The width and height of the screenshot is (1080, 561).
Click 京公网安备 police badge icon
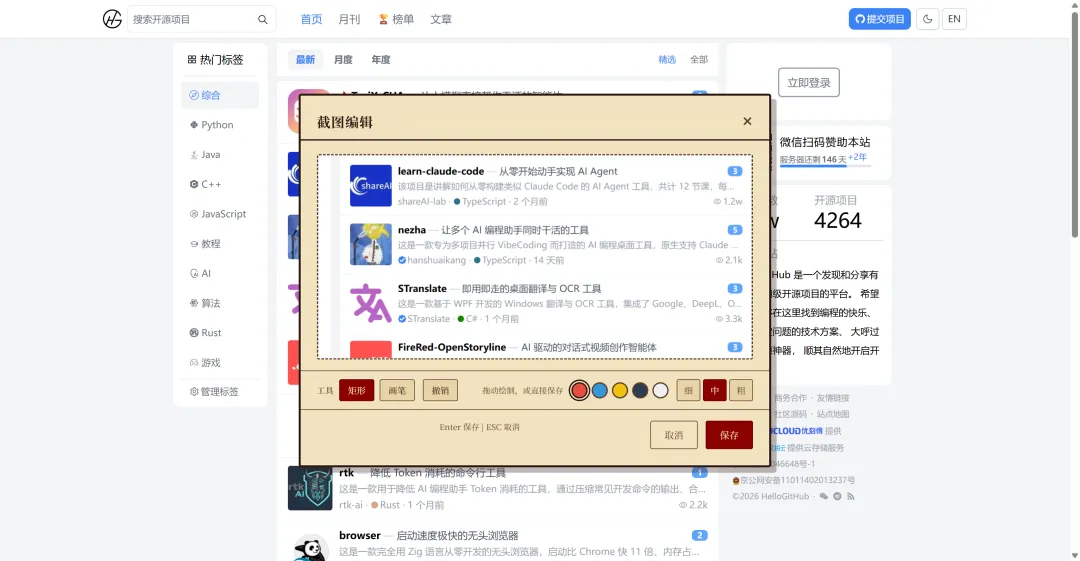[736, 480]
